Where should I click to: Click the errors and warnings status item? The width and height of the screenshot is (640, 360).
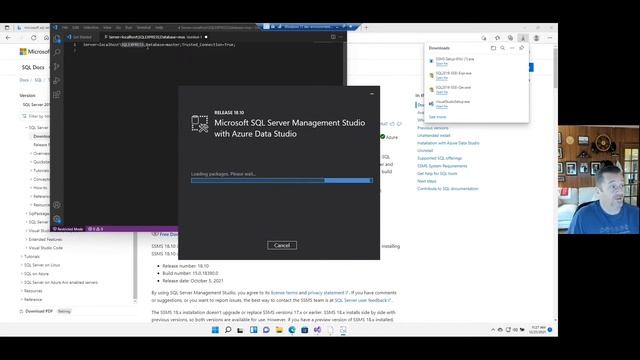[96, 229]
